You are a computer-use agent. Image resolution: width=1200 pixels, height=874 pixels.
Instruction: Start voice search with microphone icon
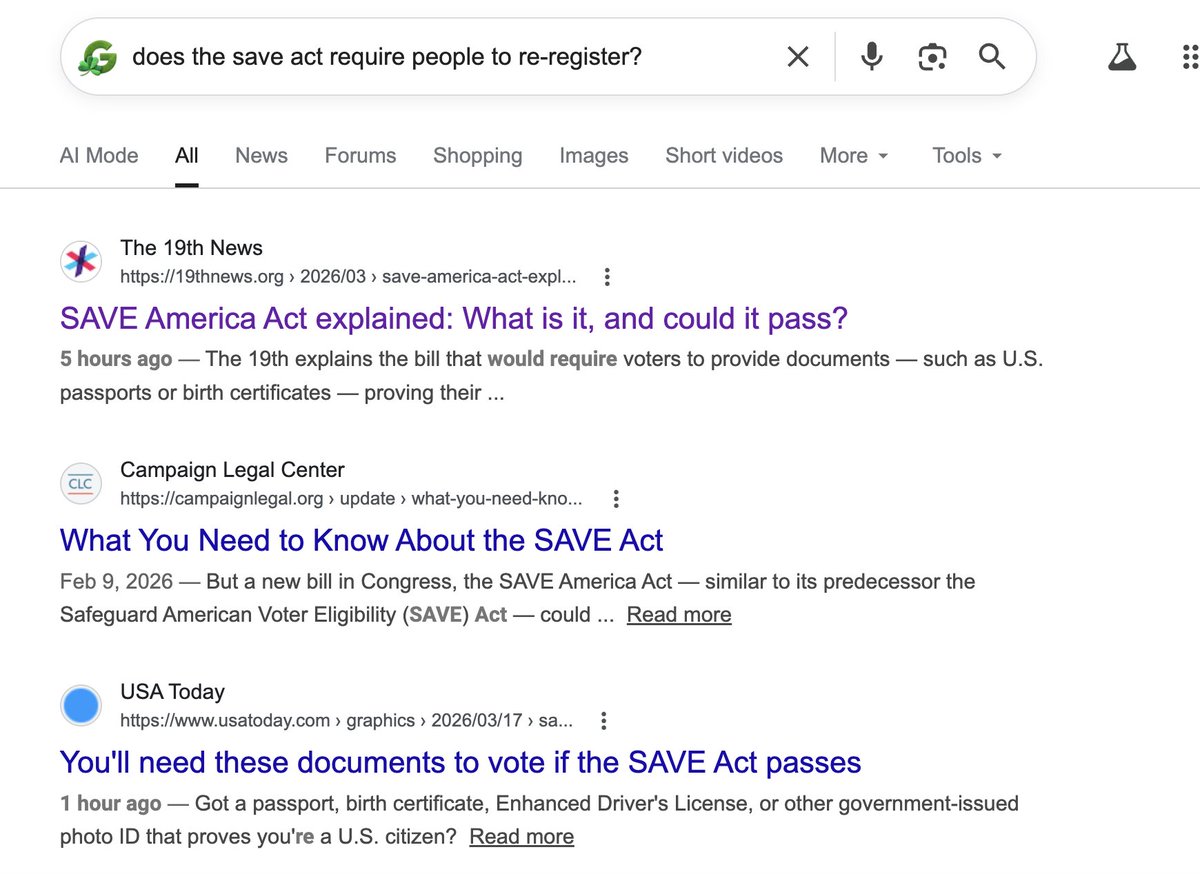tap(872, 57)
